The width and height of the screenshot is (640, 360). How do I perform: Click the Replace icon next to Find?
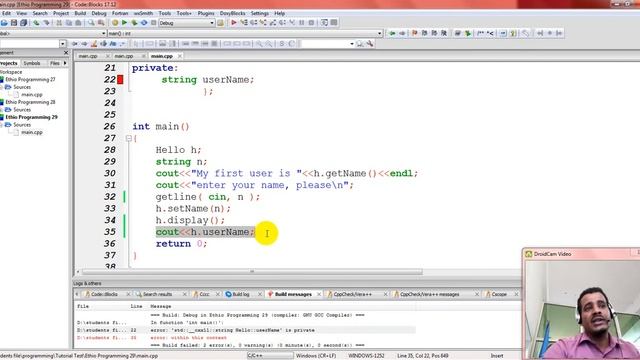click(x=101, y=23)
